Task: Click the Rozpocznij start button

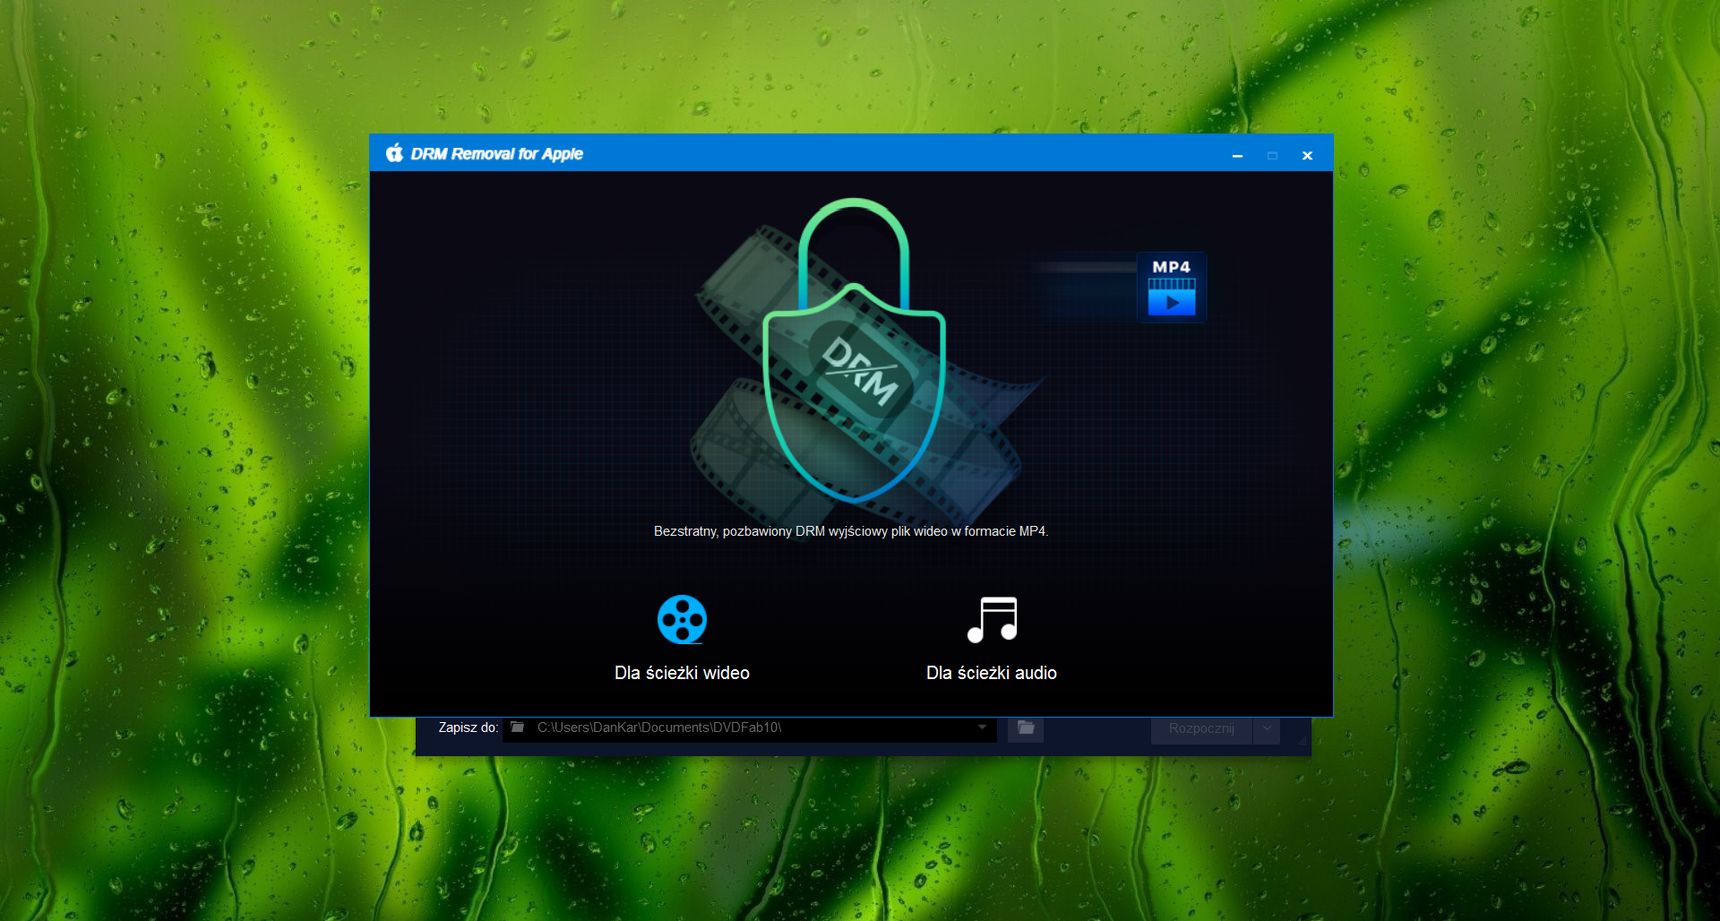Action: pos(1201,728)
